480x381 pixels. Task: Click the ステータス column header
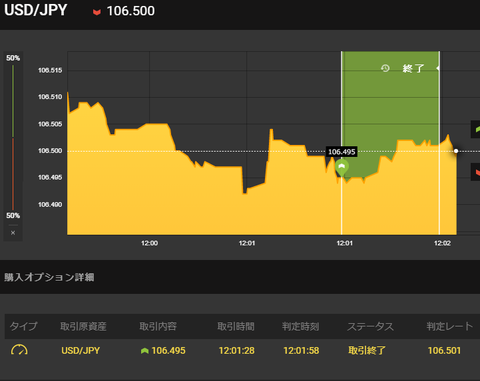click(370, 326)
